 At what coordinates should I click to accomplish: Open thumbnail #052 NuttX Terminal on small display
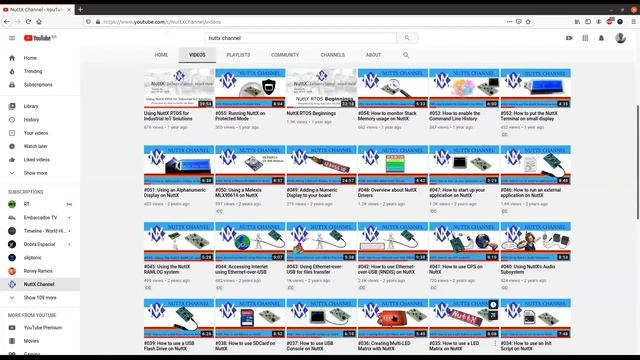(536, 88)
